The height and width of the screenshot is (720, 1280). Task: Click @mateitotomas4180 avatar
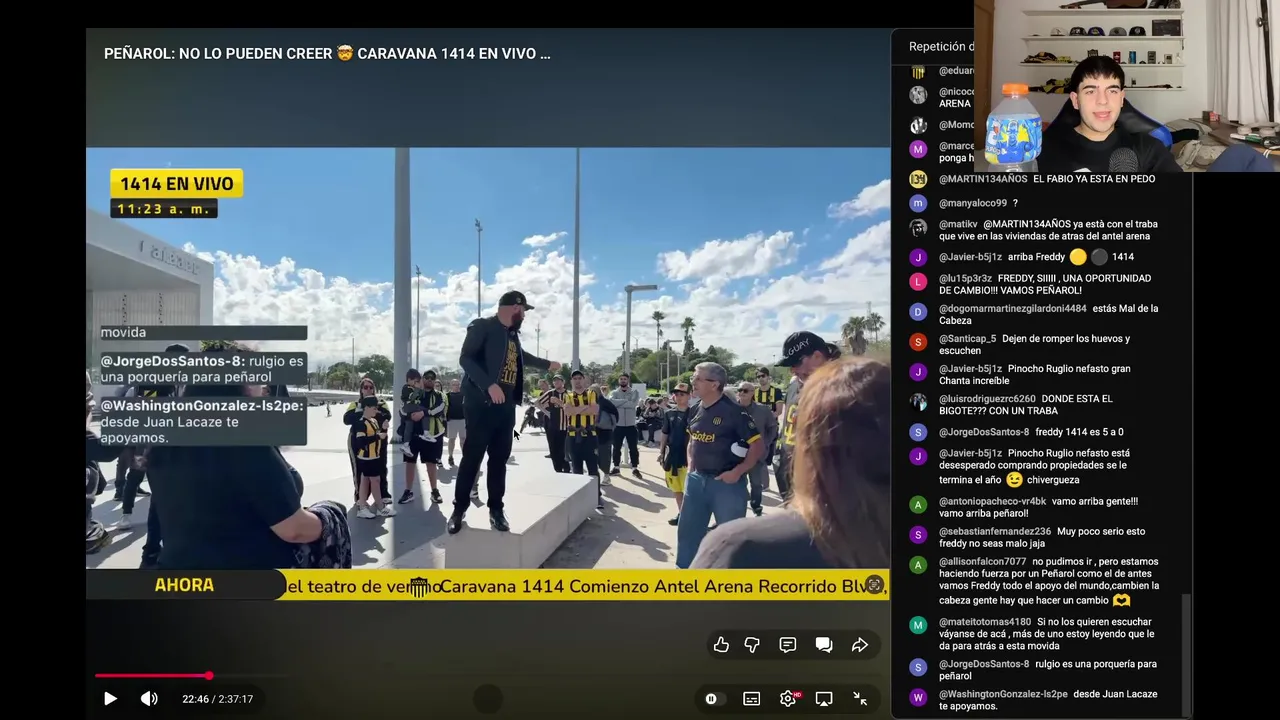point(918,625)
